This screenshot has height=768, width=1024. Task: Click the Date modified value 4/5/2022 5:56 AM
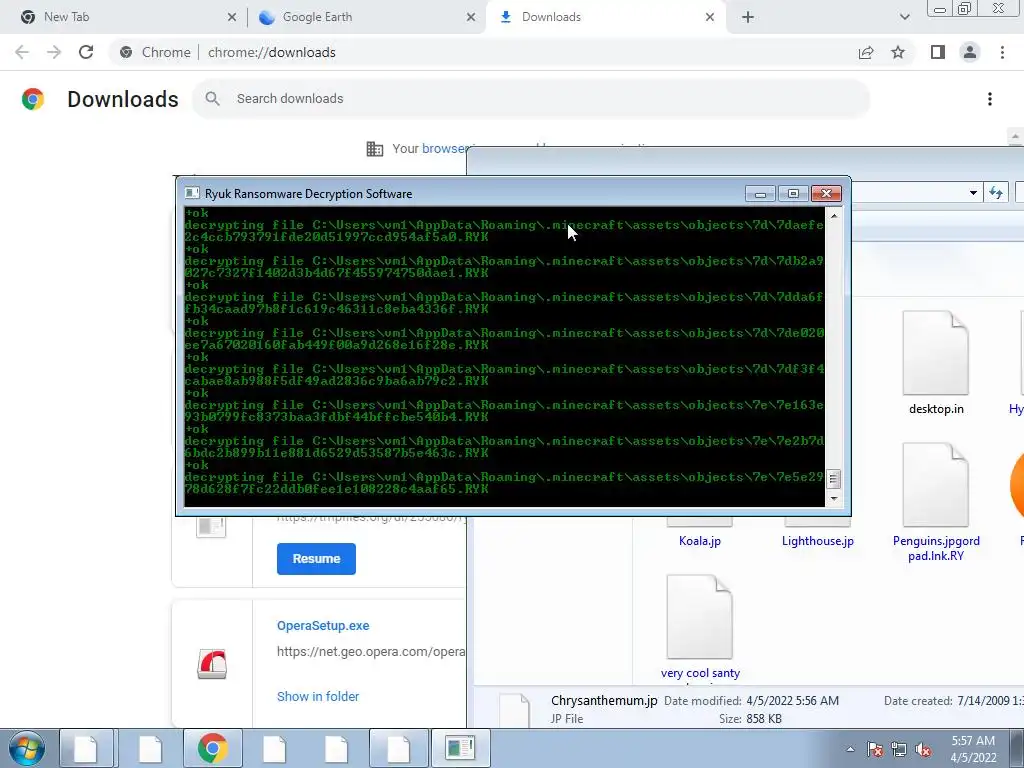pos(792,701)
